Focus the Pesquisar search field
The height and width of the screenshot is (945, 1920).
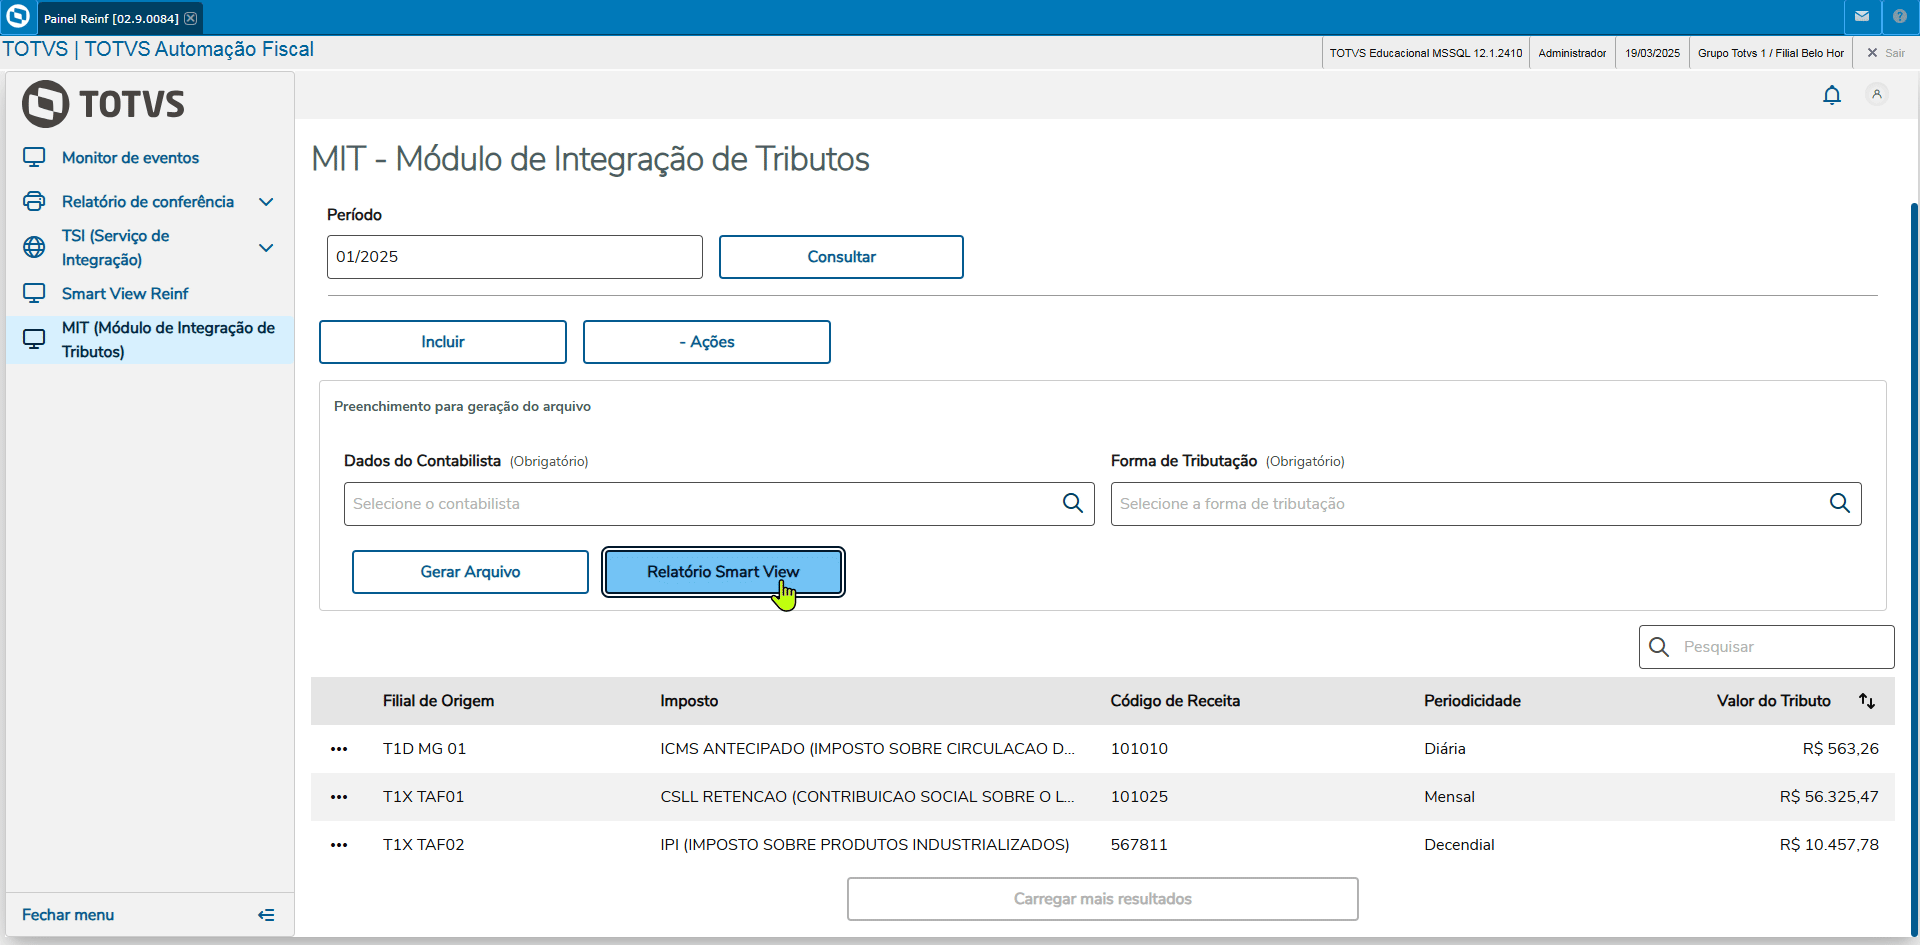coord(1767,647)
